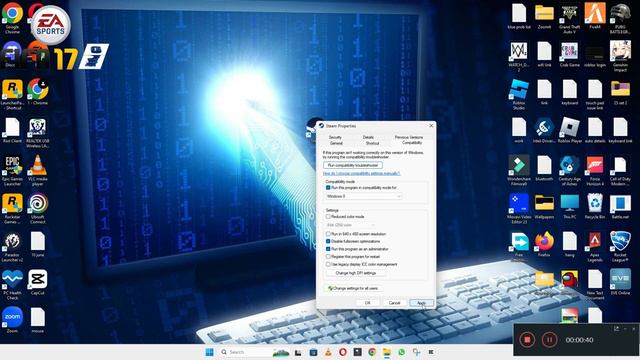The image size is (640, 360).
Task: Stop the screen recording
Action: pos(527,340)
